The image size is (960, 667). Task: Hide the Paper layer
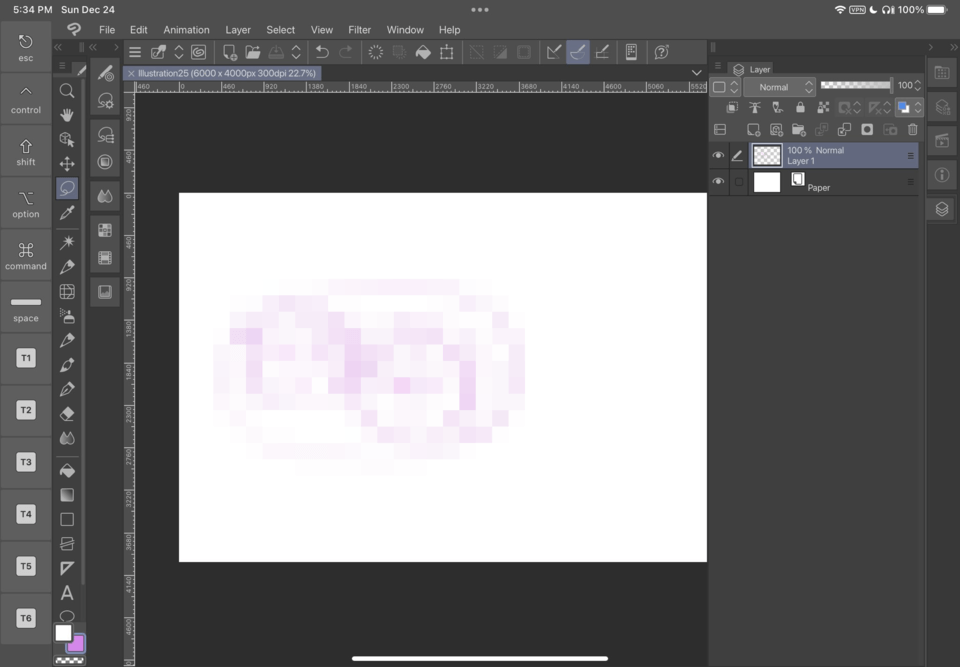pyautogui.click(x=719, y=180)
